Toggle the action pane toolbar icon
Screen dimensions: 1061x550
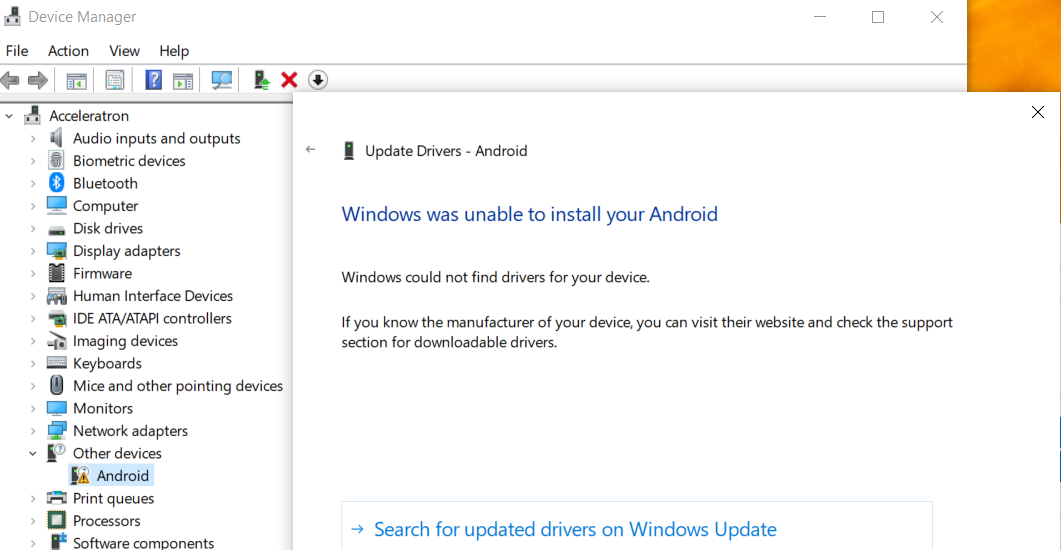[x=183, y=81]
